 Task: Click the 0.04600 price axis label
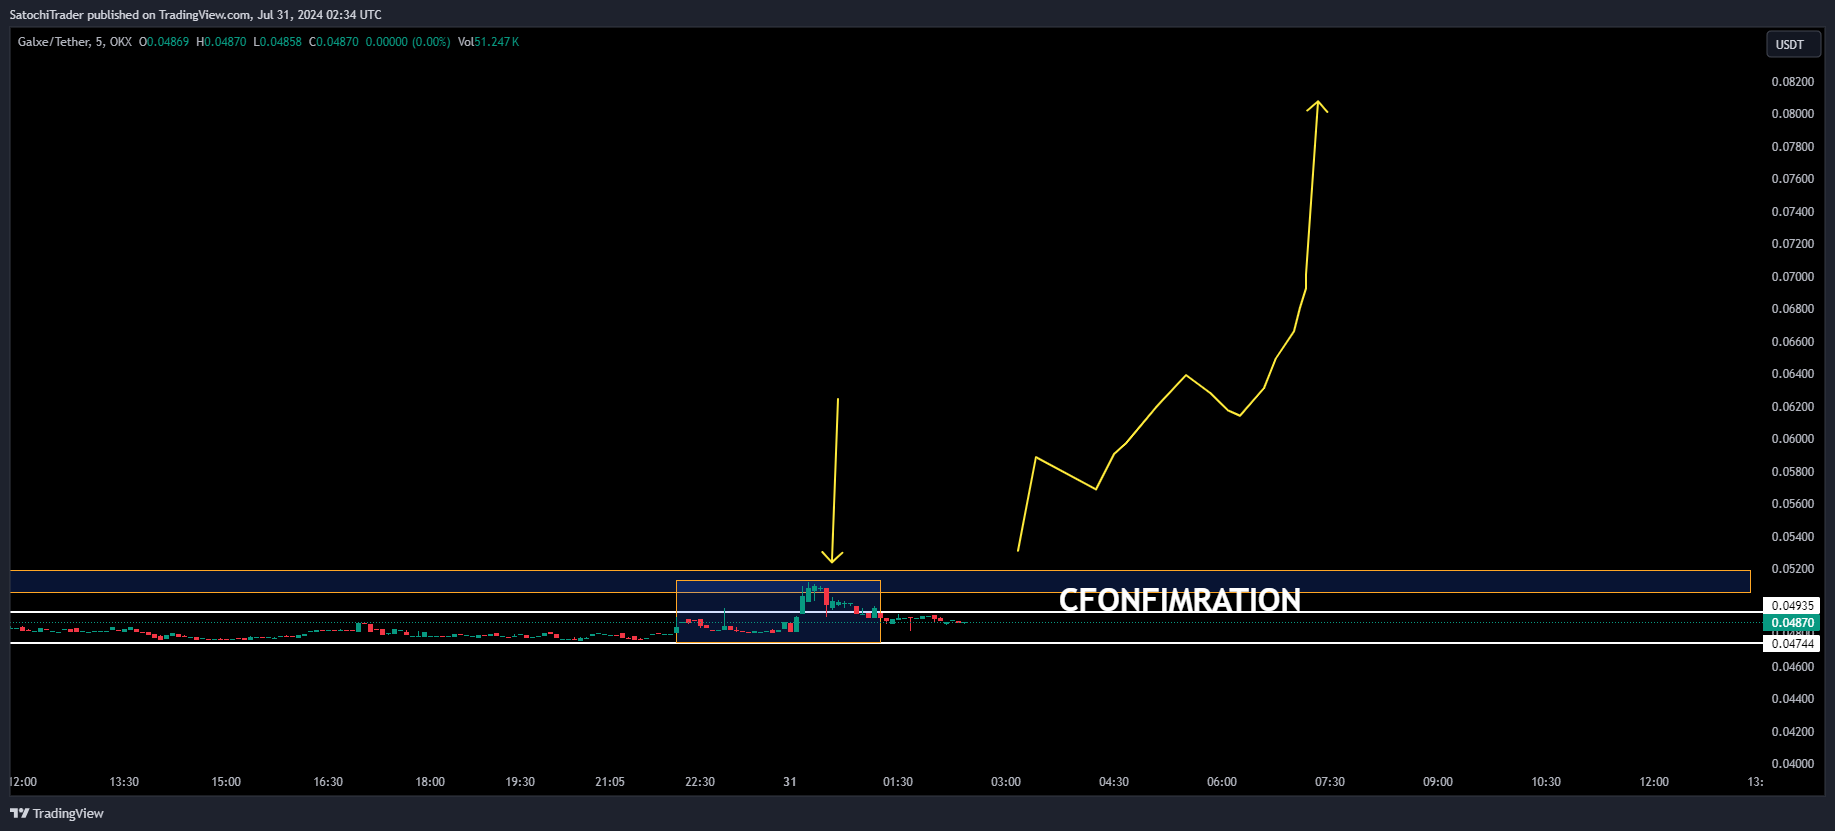click(1792, 667)
